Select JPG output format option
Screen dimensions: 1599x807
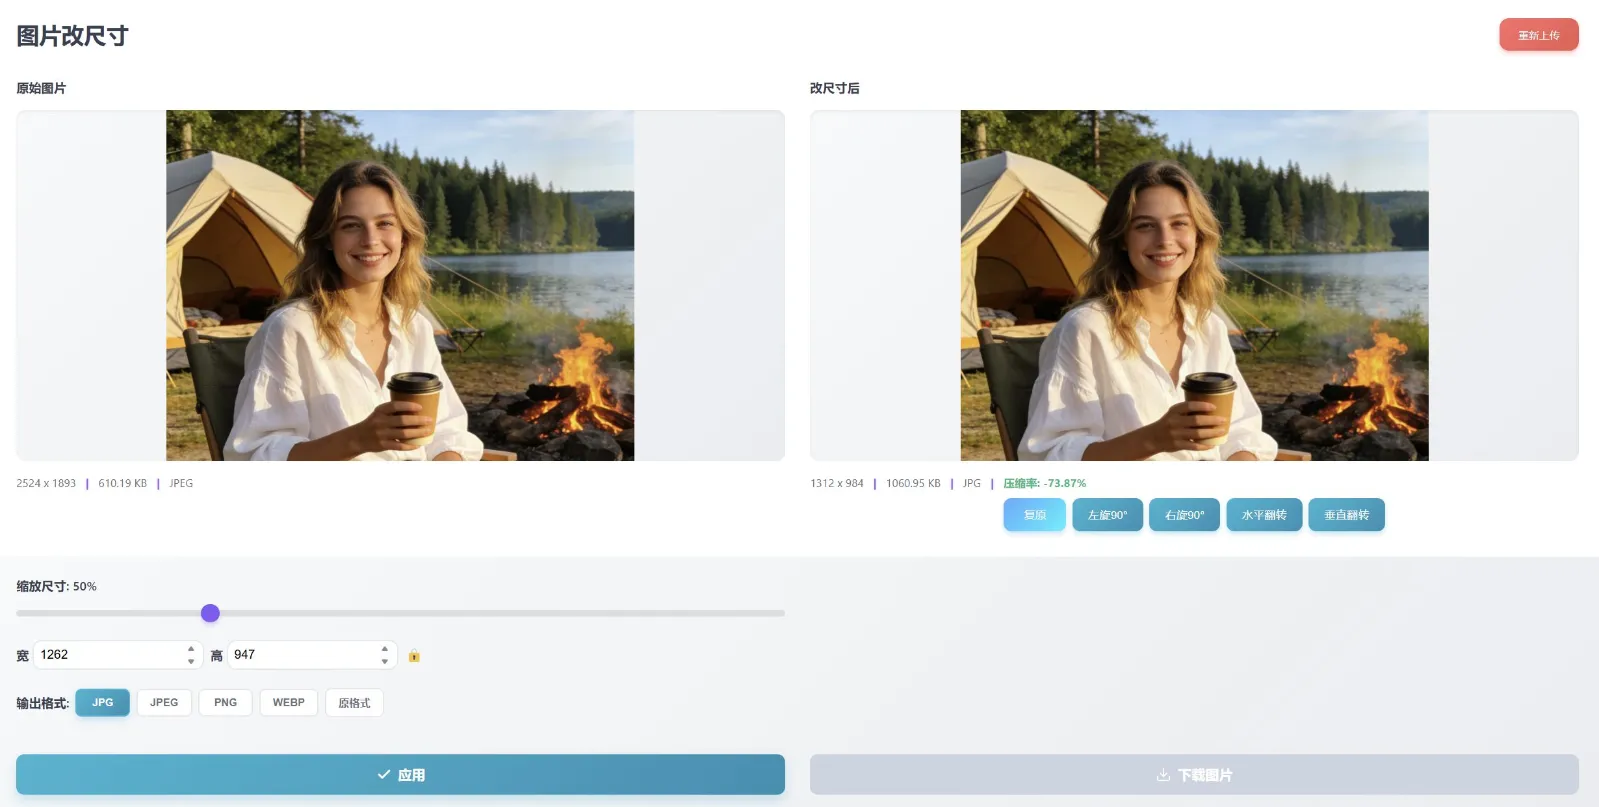(102, 703)
